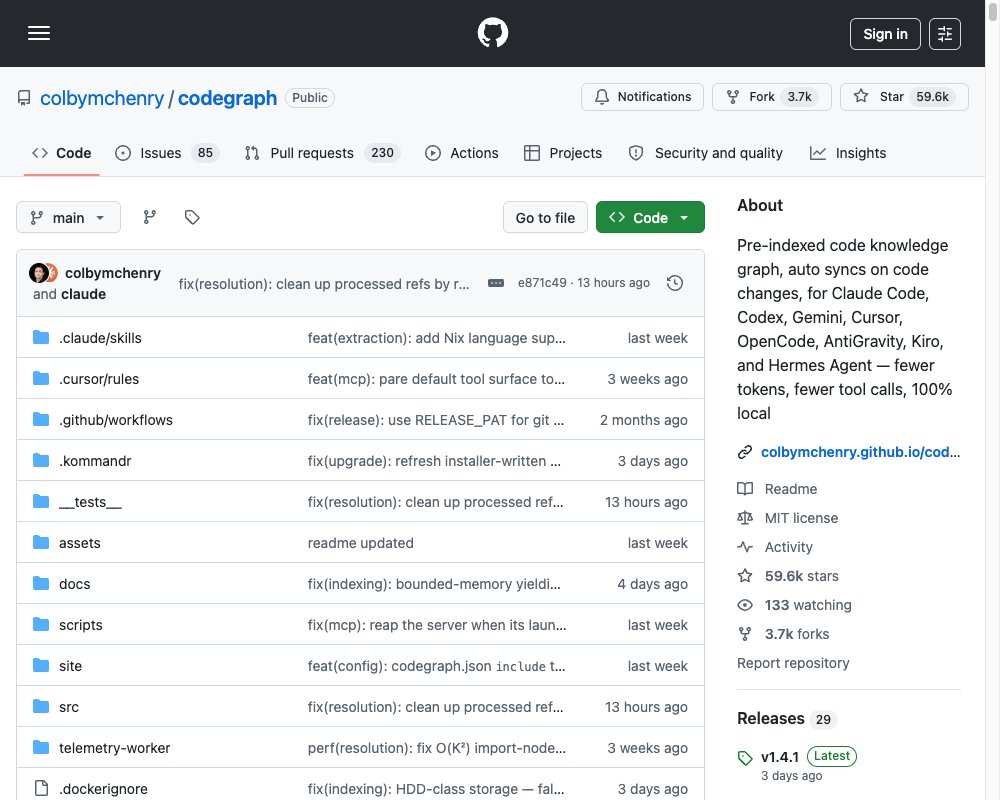Open 'readme updated' commit message
Viewport: 1000px width, 800px height.
[x=360, y=543]
